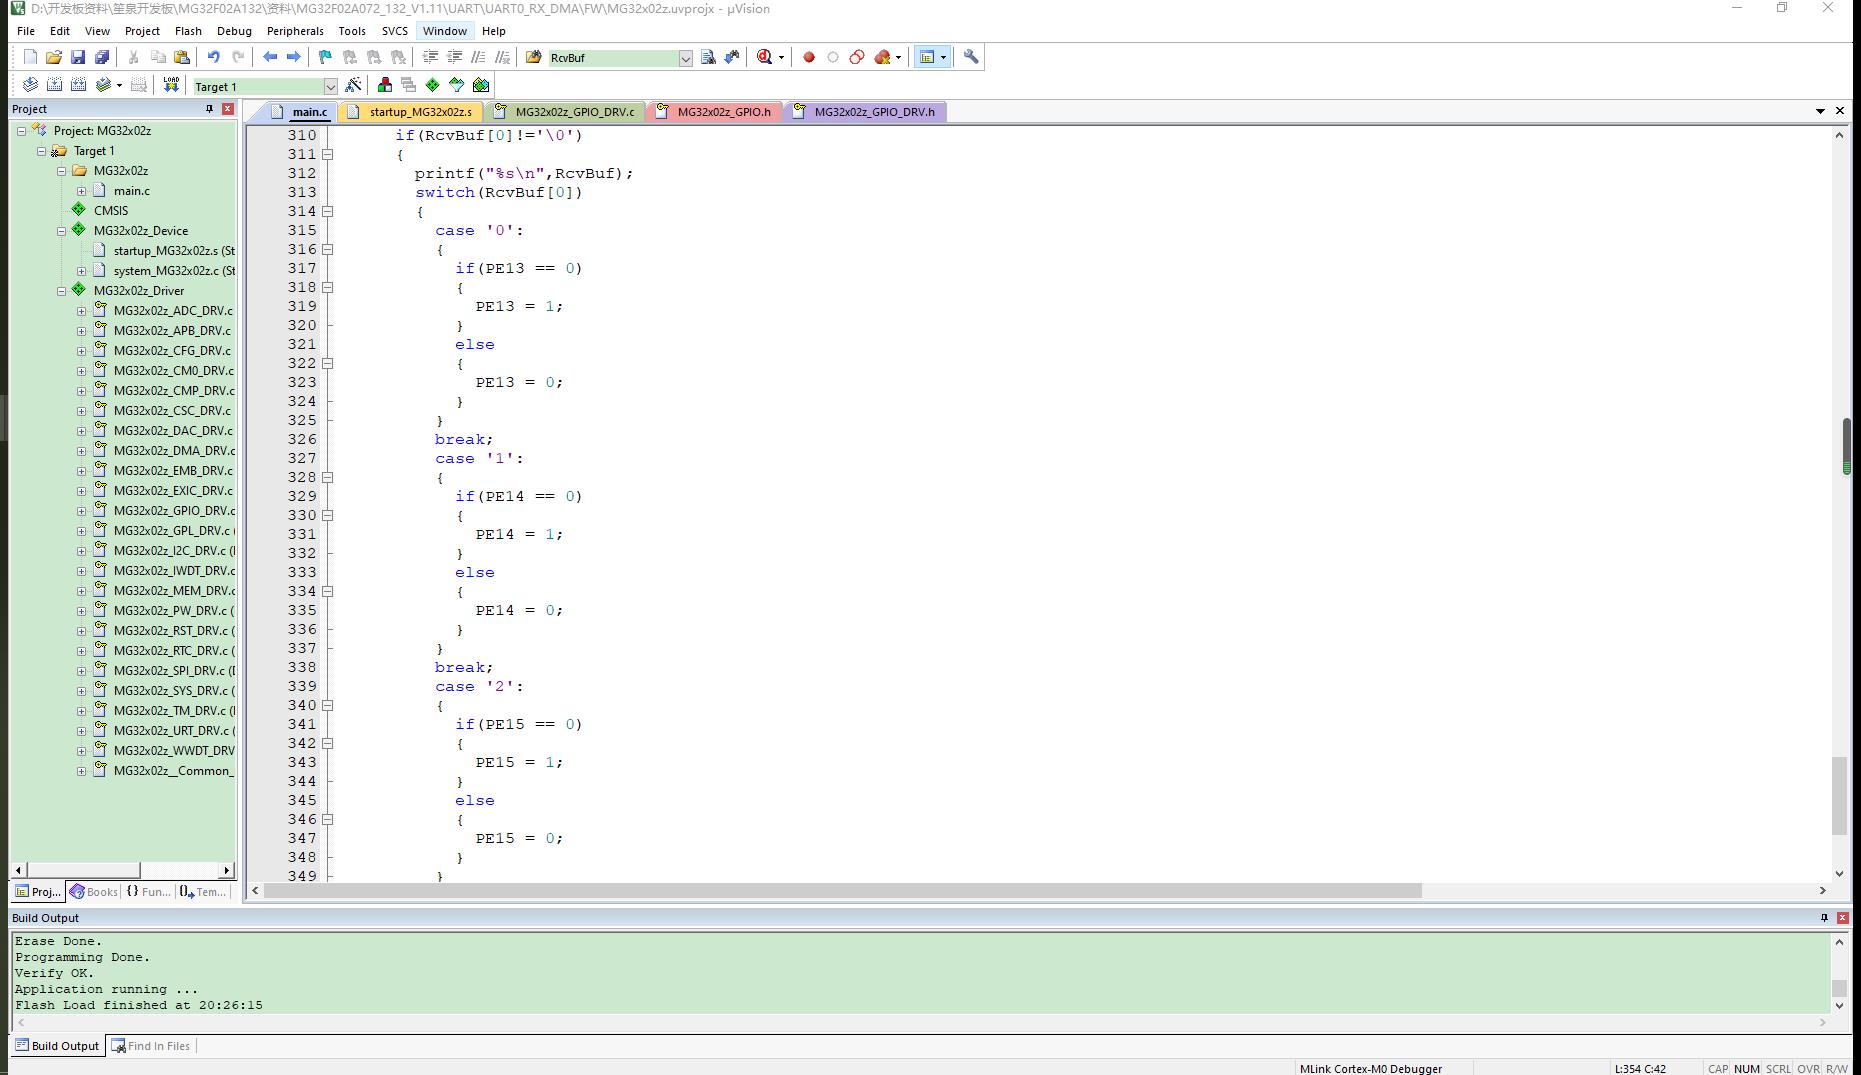Collapse the MG32x02z_Driver tree group
The width and height of the screenshot is (1861, 1075).
click(62, 291)
